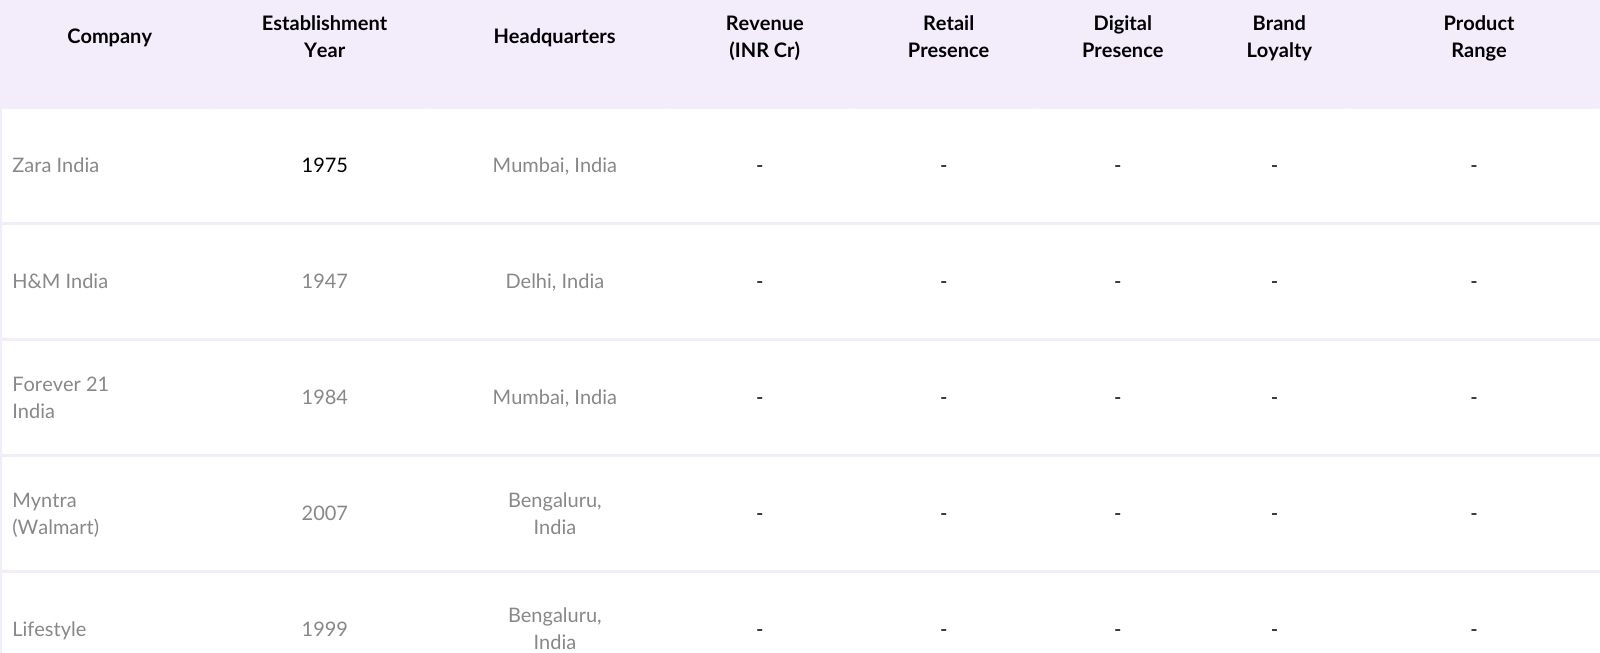Click the Establishment Year column header

[324, 36]
